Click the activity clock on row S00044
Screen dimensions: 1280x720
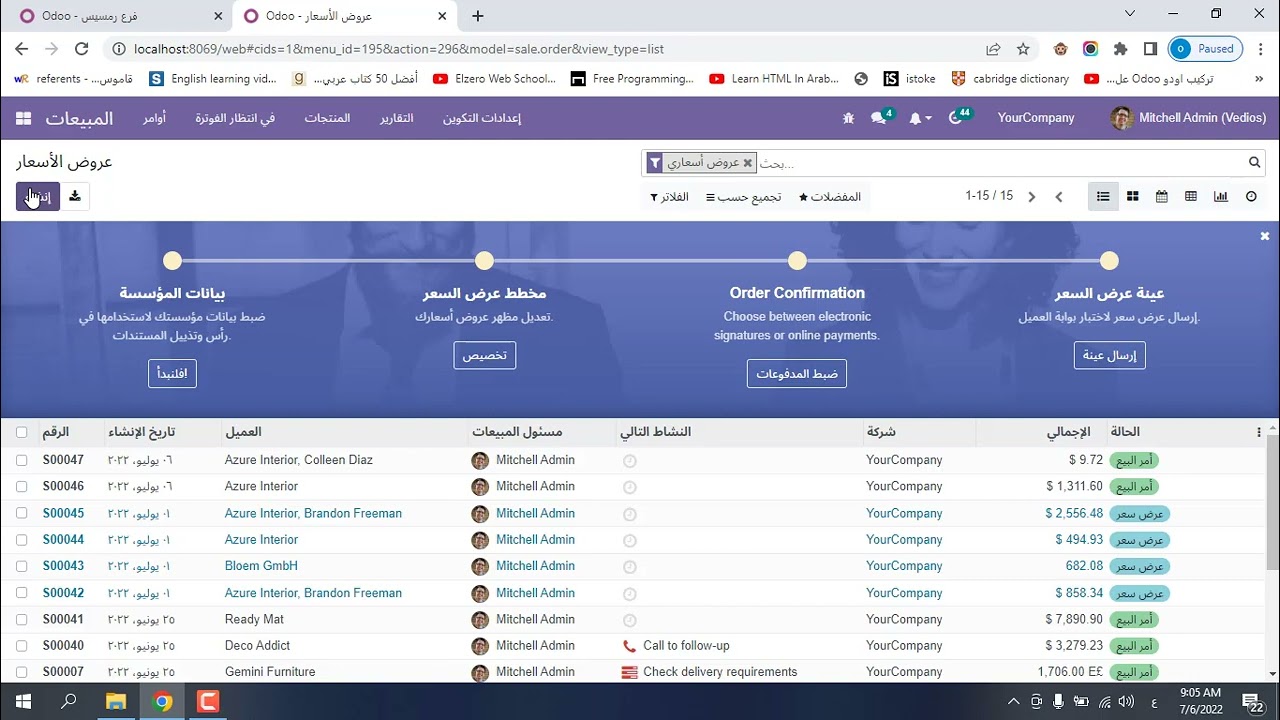pyautogui.click(x=629, y=540)
